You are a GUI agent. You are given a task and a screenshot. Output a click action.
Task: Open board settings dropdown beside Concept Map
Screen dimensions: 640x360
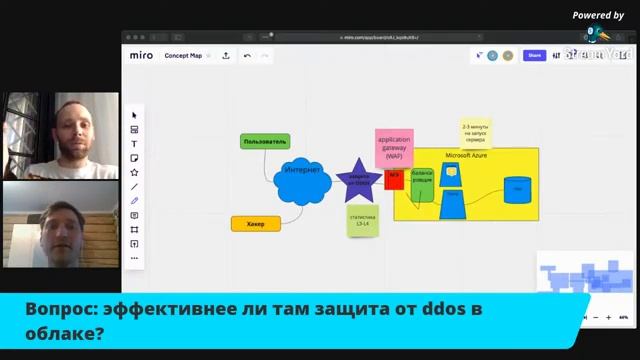point(209,56)
